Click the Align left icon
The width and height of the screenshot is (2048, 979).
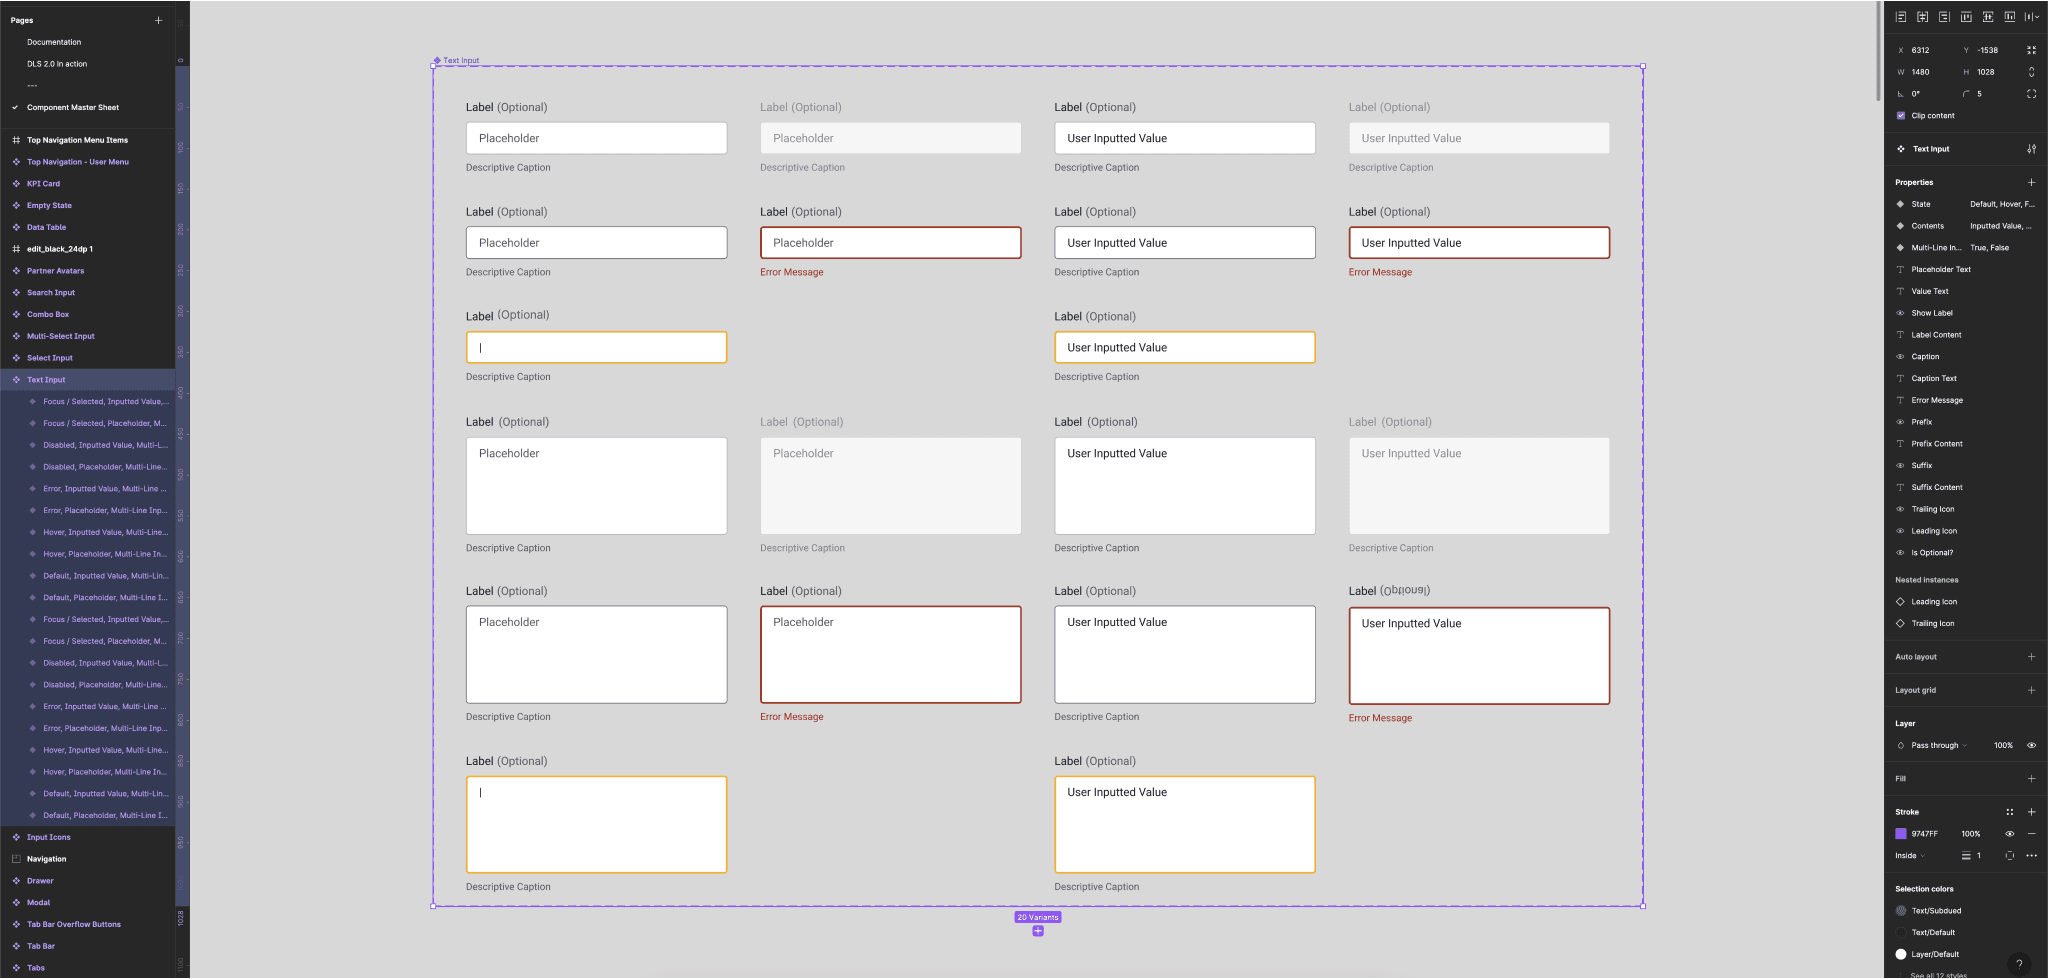tap(1901, 17)
